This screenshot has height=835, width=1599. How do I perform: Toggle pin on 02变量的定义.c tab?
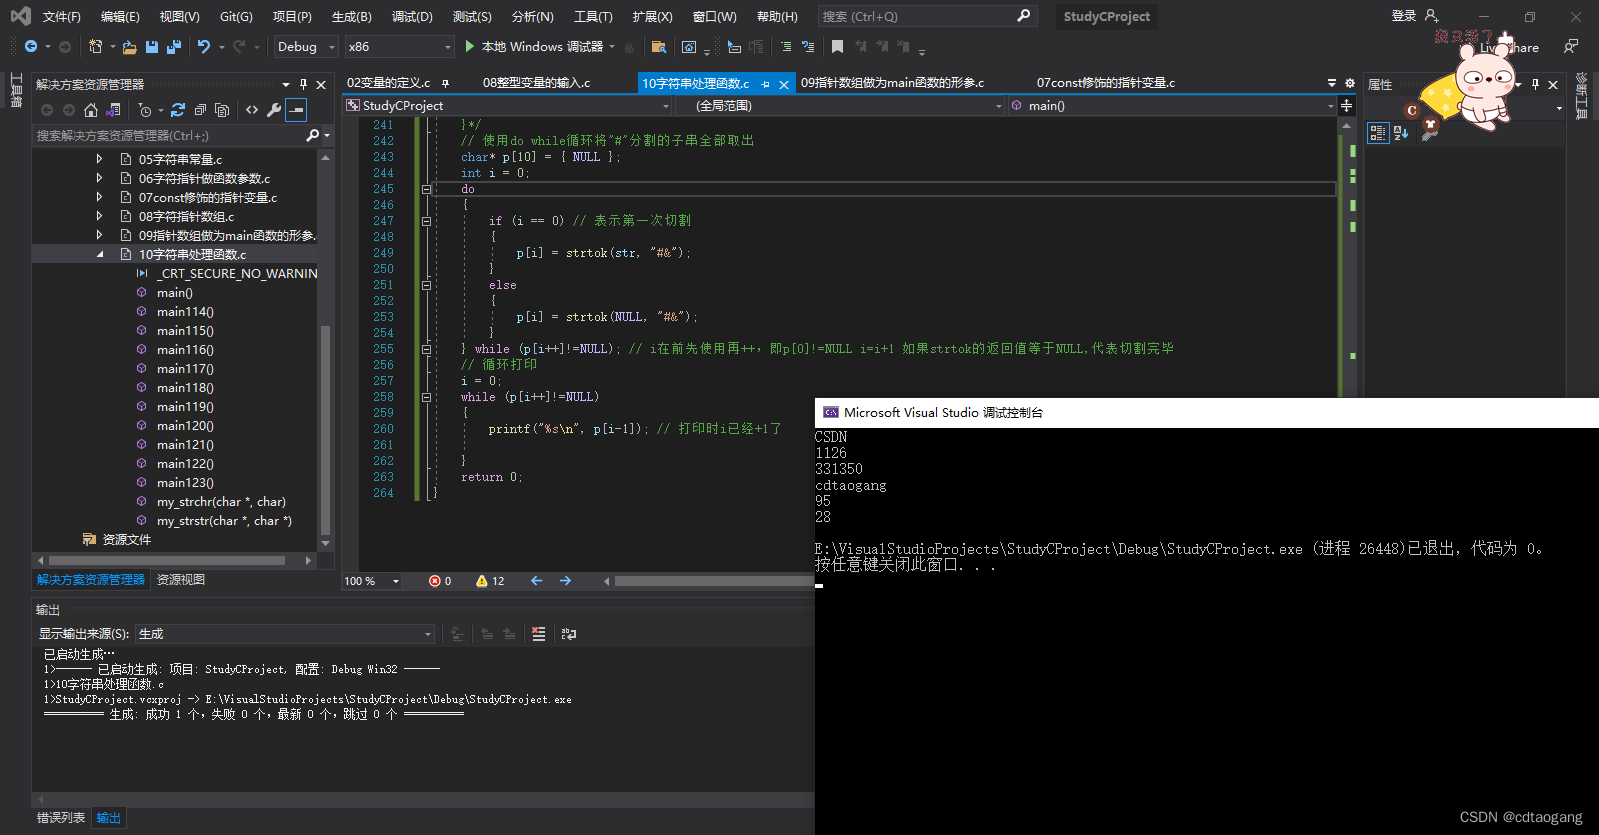click(x=445, y=83)
